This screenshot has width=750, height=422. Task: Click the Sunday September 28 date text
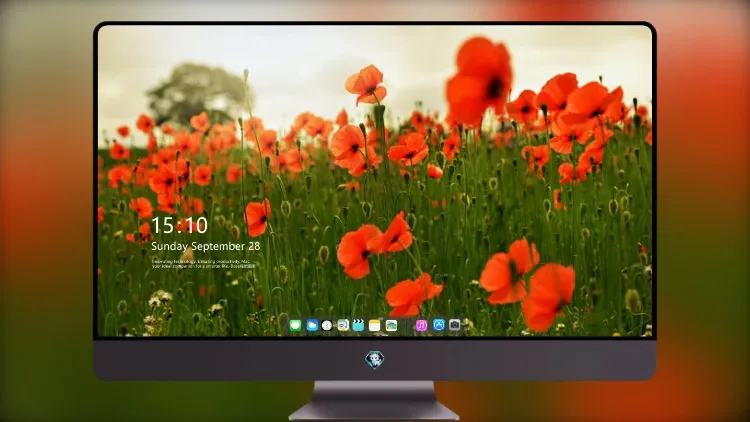(206, 246)
